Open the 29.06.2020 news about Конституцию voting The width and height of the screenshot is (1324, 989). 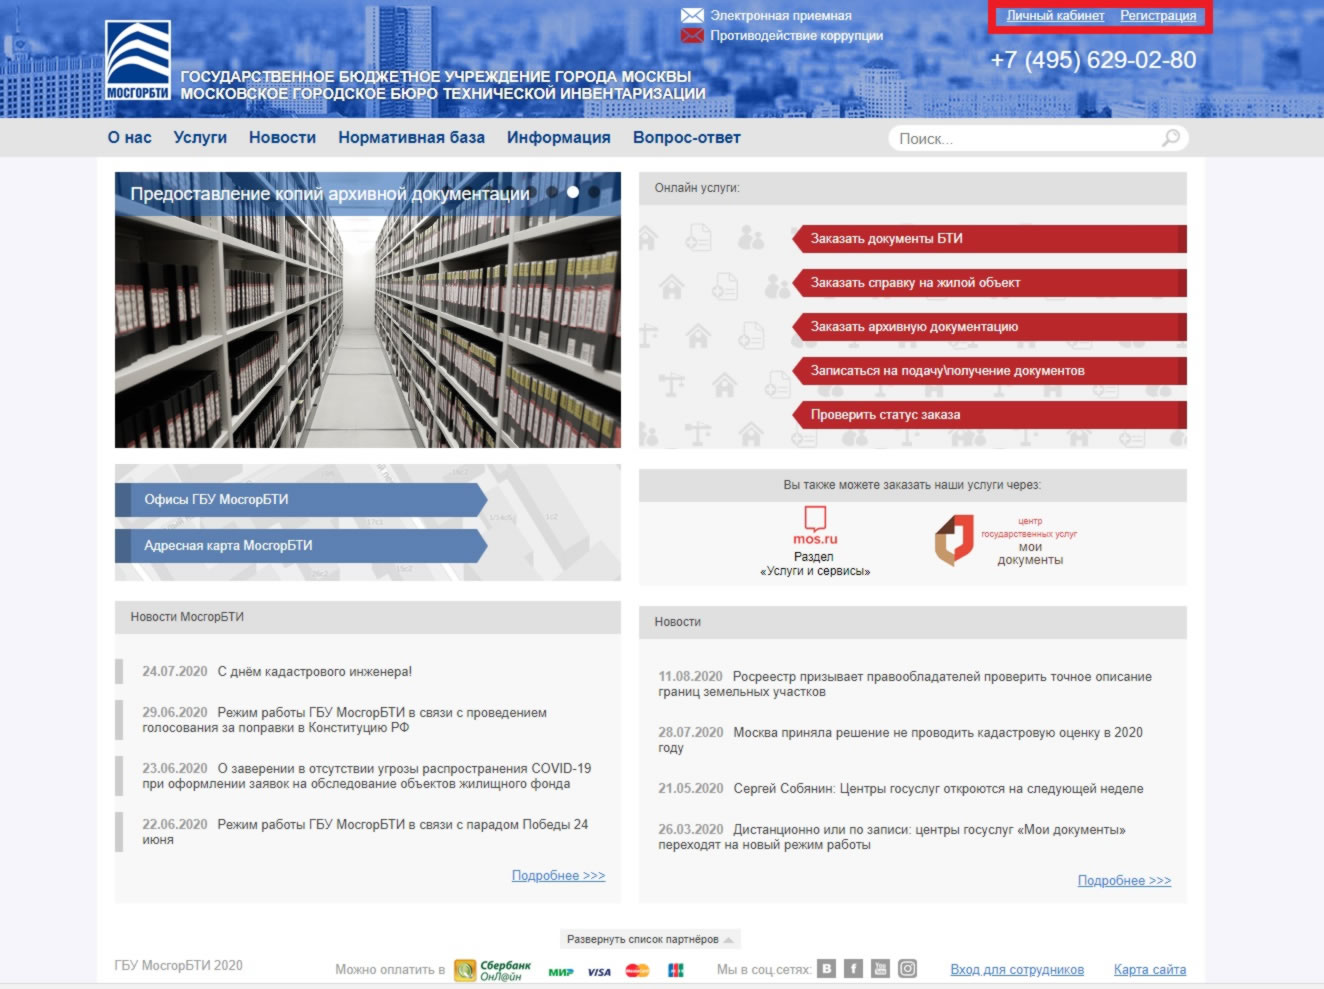point(344,720)
